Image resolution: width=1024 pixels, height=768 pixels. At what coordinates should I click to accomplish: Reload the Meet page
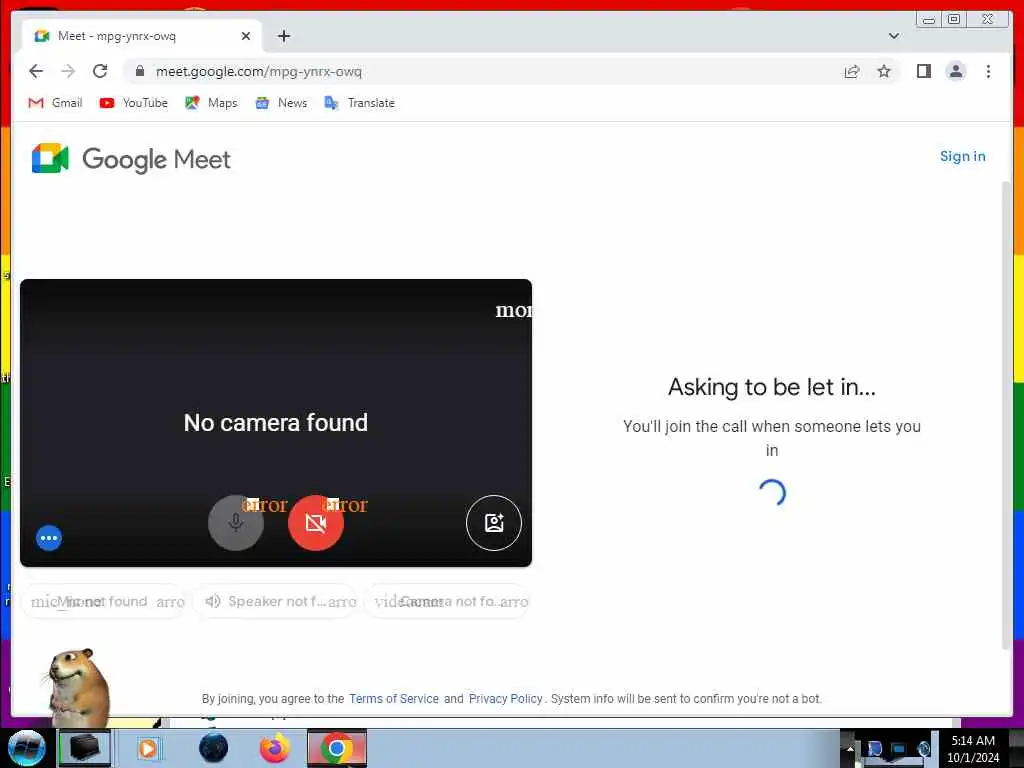tap(100, 71)
